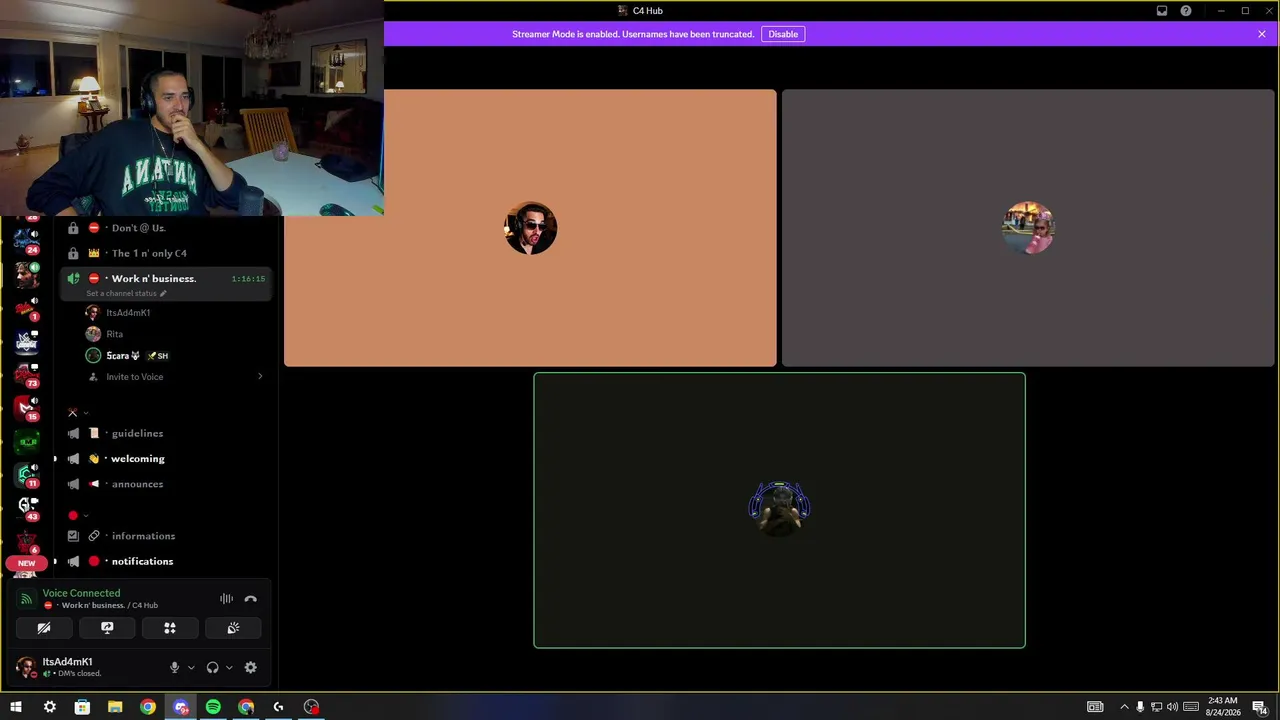Open OBS Studio from the taskbar
This screenshot has width=1280, height=720.
[312, 707]
